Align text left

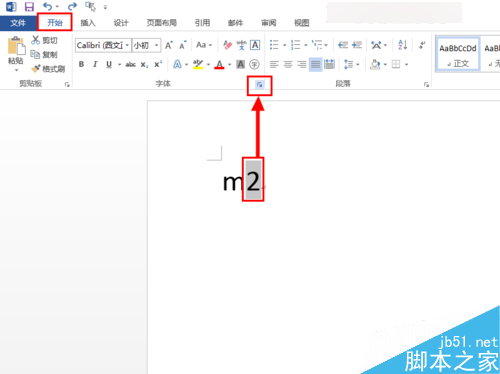pyautogui.click(x=274, y=64)
